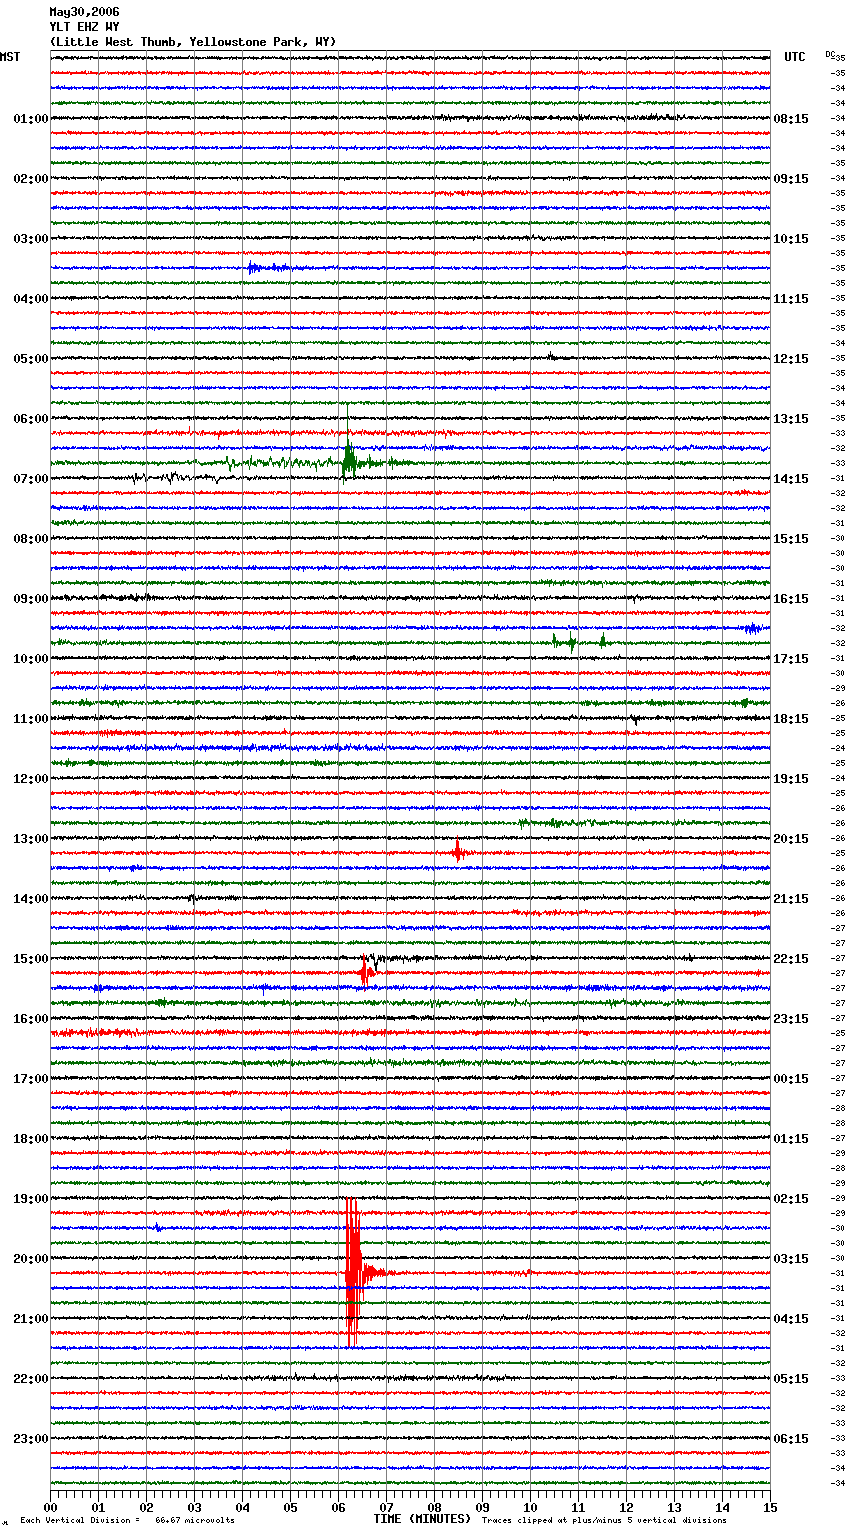850x1534 pixels.
Task: Click the Traces clipped at plus/minus 5 note
Action: (604, 1520)
